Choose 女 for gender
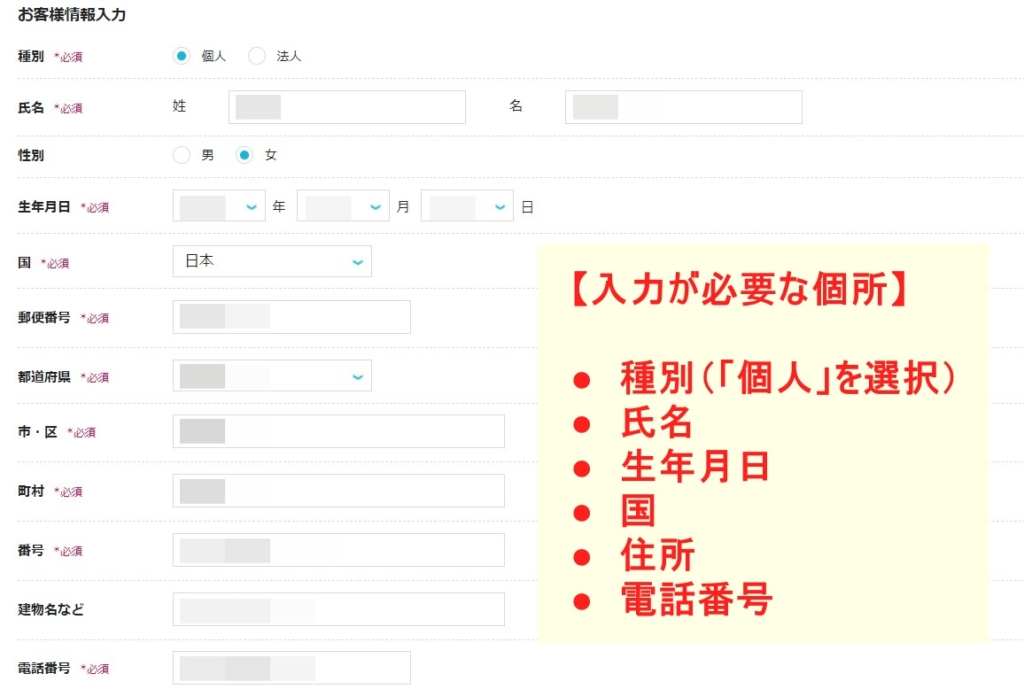Image resolution: width=1024 pixels, height=689 pixels. 244,155
